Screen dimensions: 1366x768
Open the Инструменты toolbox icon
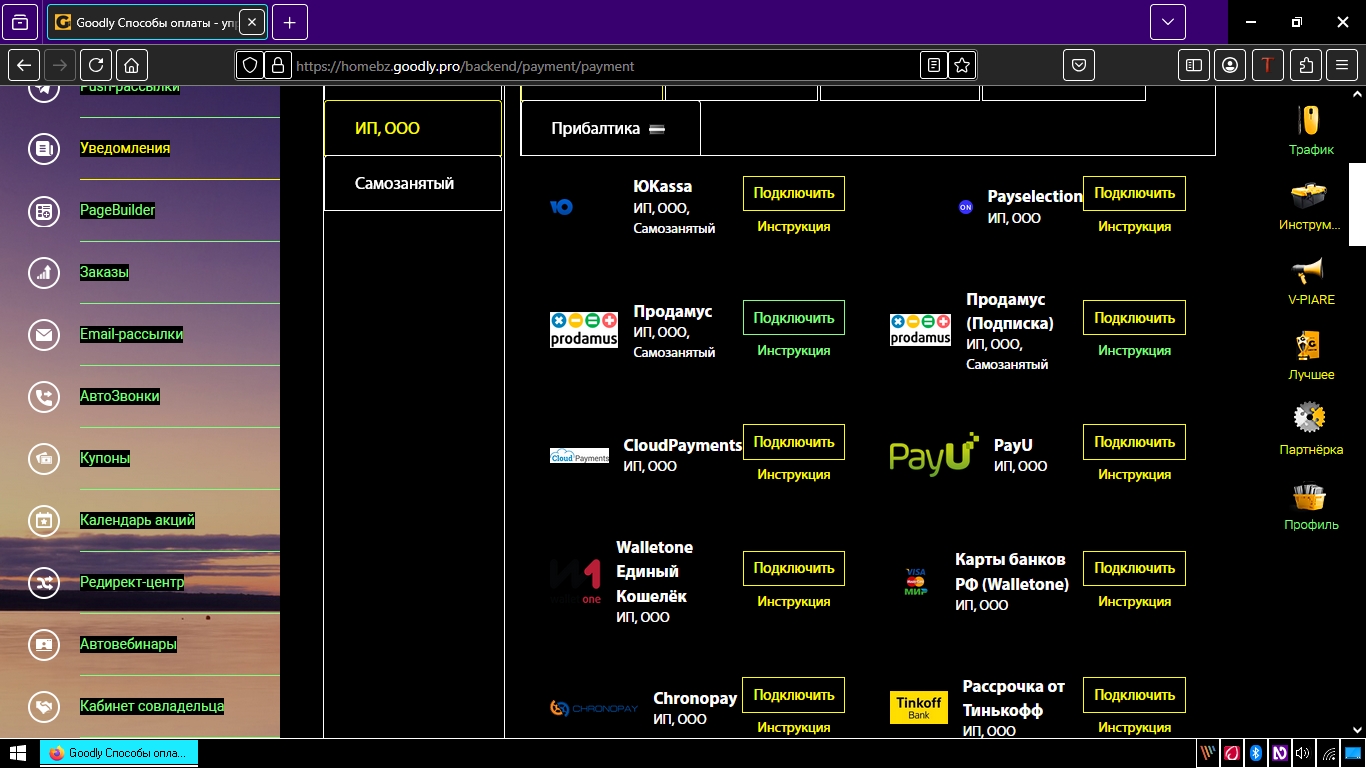(x=1310, y=196)
